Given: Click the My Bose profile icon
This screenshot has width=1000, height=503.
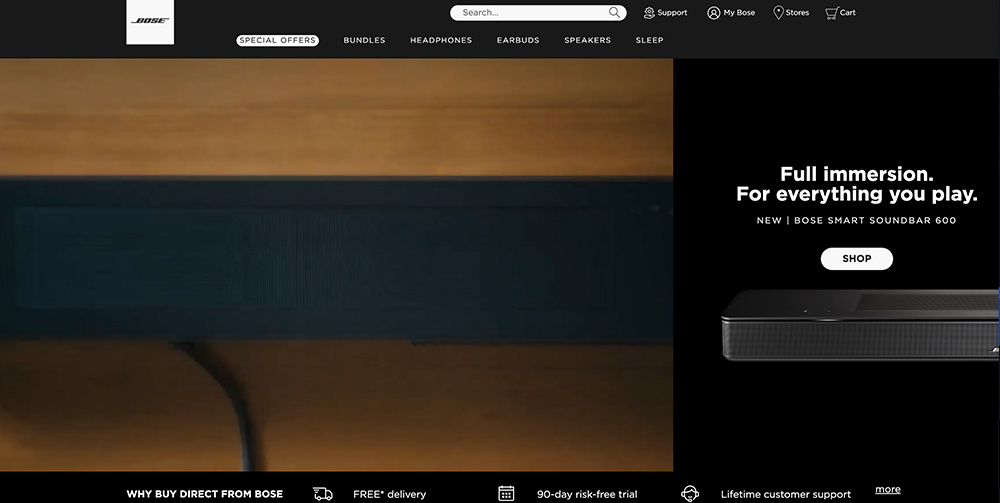Looking at the screenshot, I should click(x=714, y=13).
